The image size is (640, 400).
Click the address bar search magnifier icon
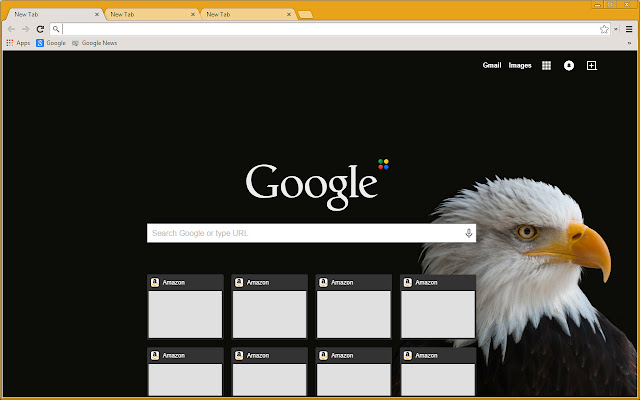56,29
